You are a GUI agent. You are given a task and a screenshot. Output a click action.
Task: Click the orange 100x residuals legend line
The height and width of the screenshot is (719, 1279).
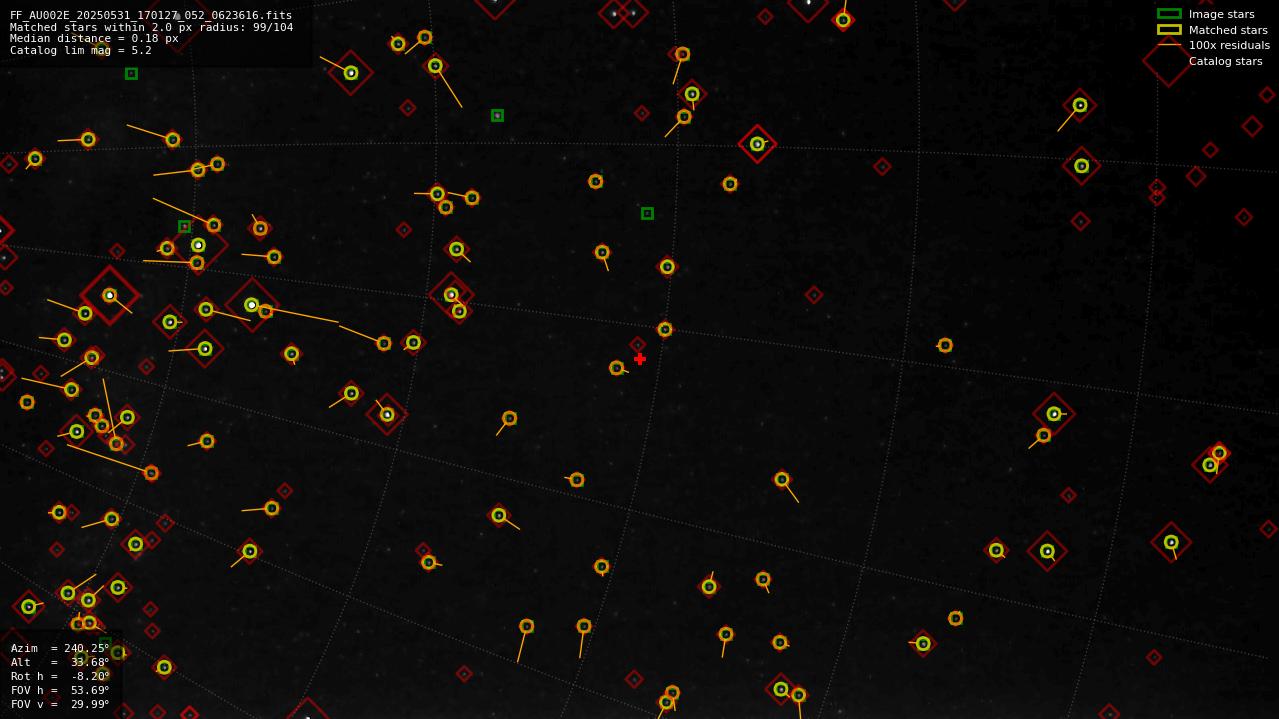[x=1169, y=45]
